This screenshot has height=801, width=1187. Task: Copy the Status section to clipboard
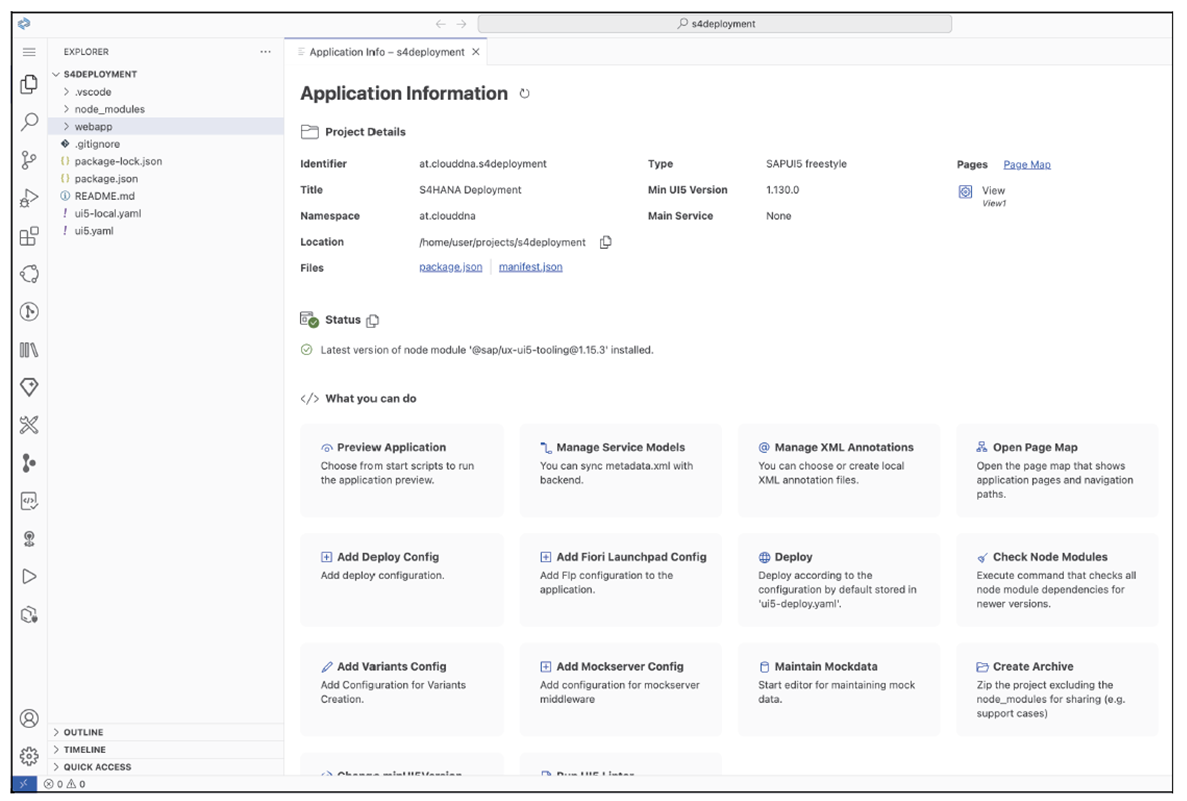click(372, 320)
